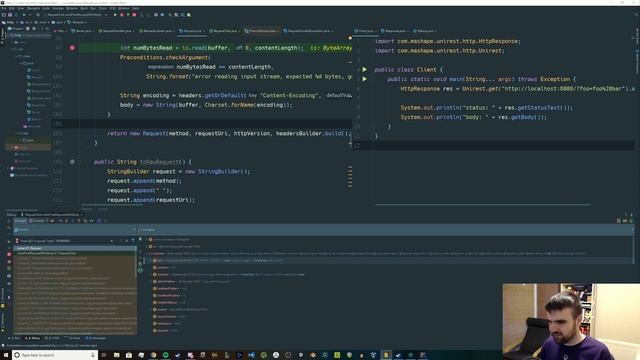Open the Debug tool window tab at the bottom

pos(33,338)
